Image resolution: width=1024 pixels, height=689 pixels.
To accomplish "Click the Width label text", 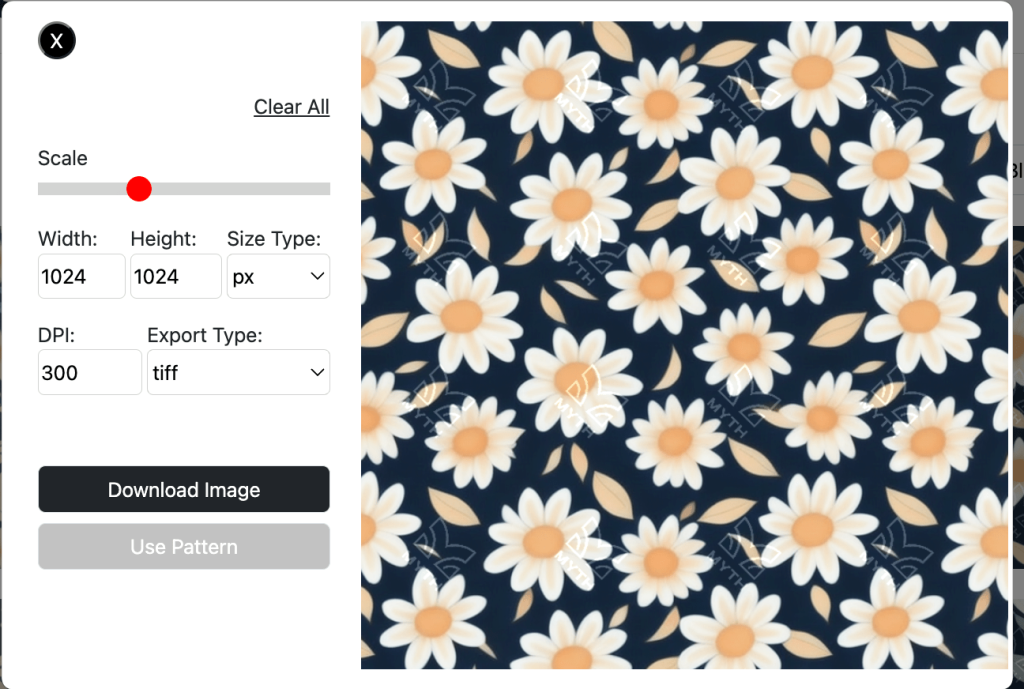I will coord(68,239).
